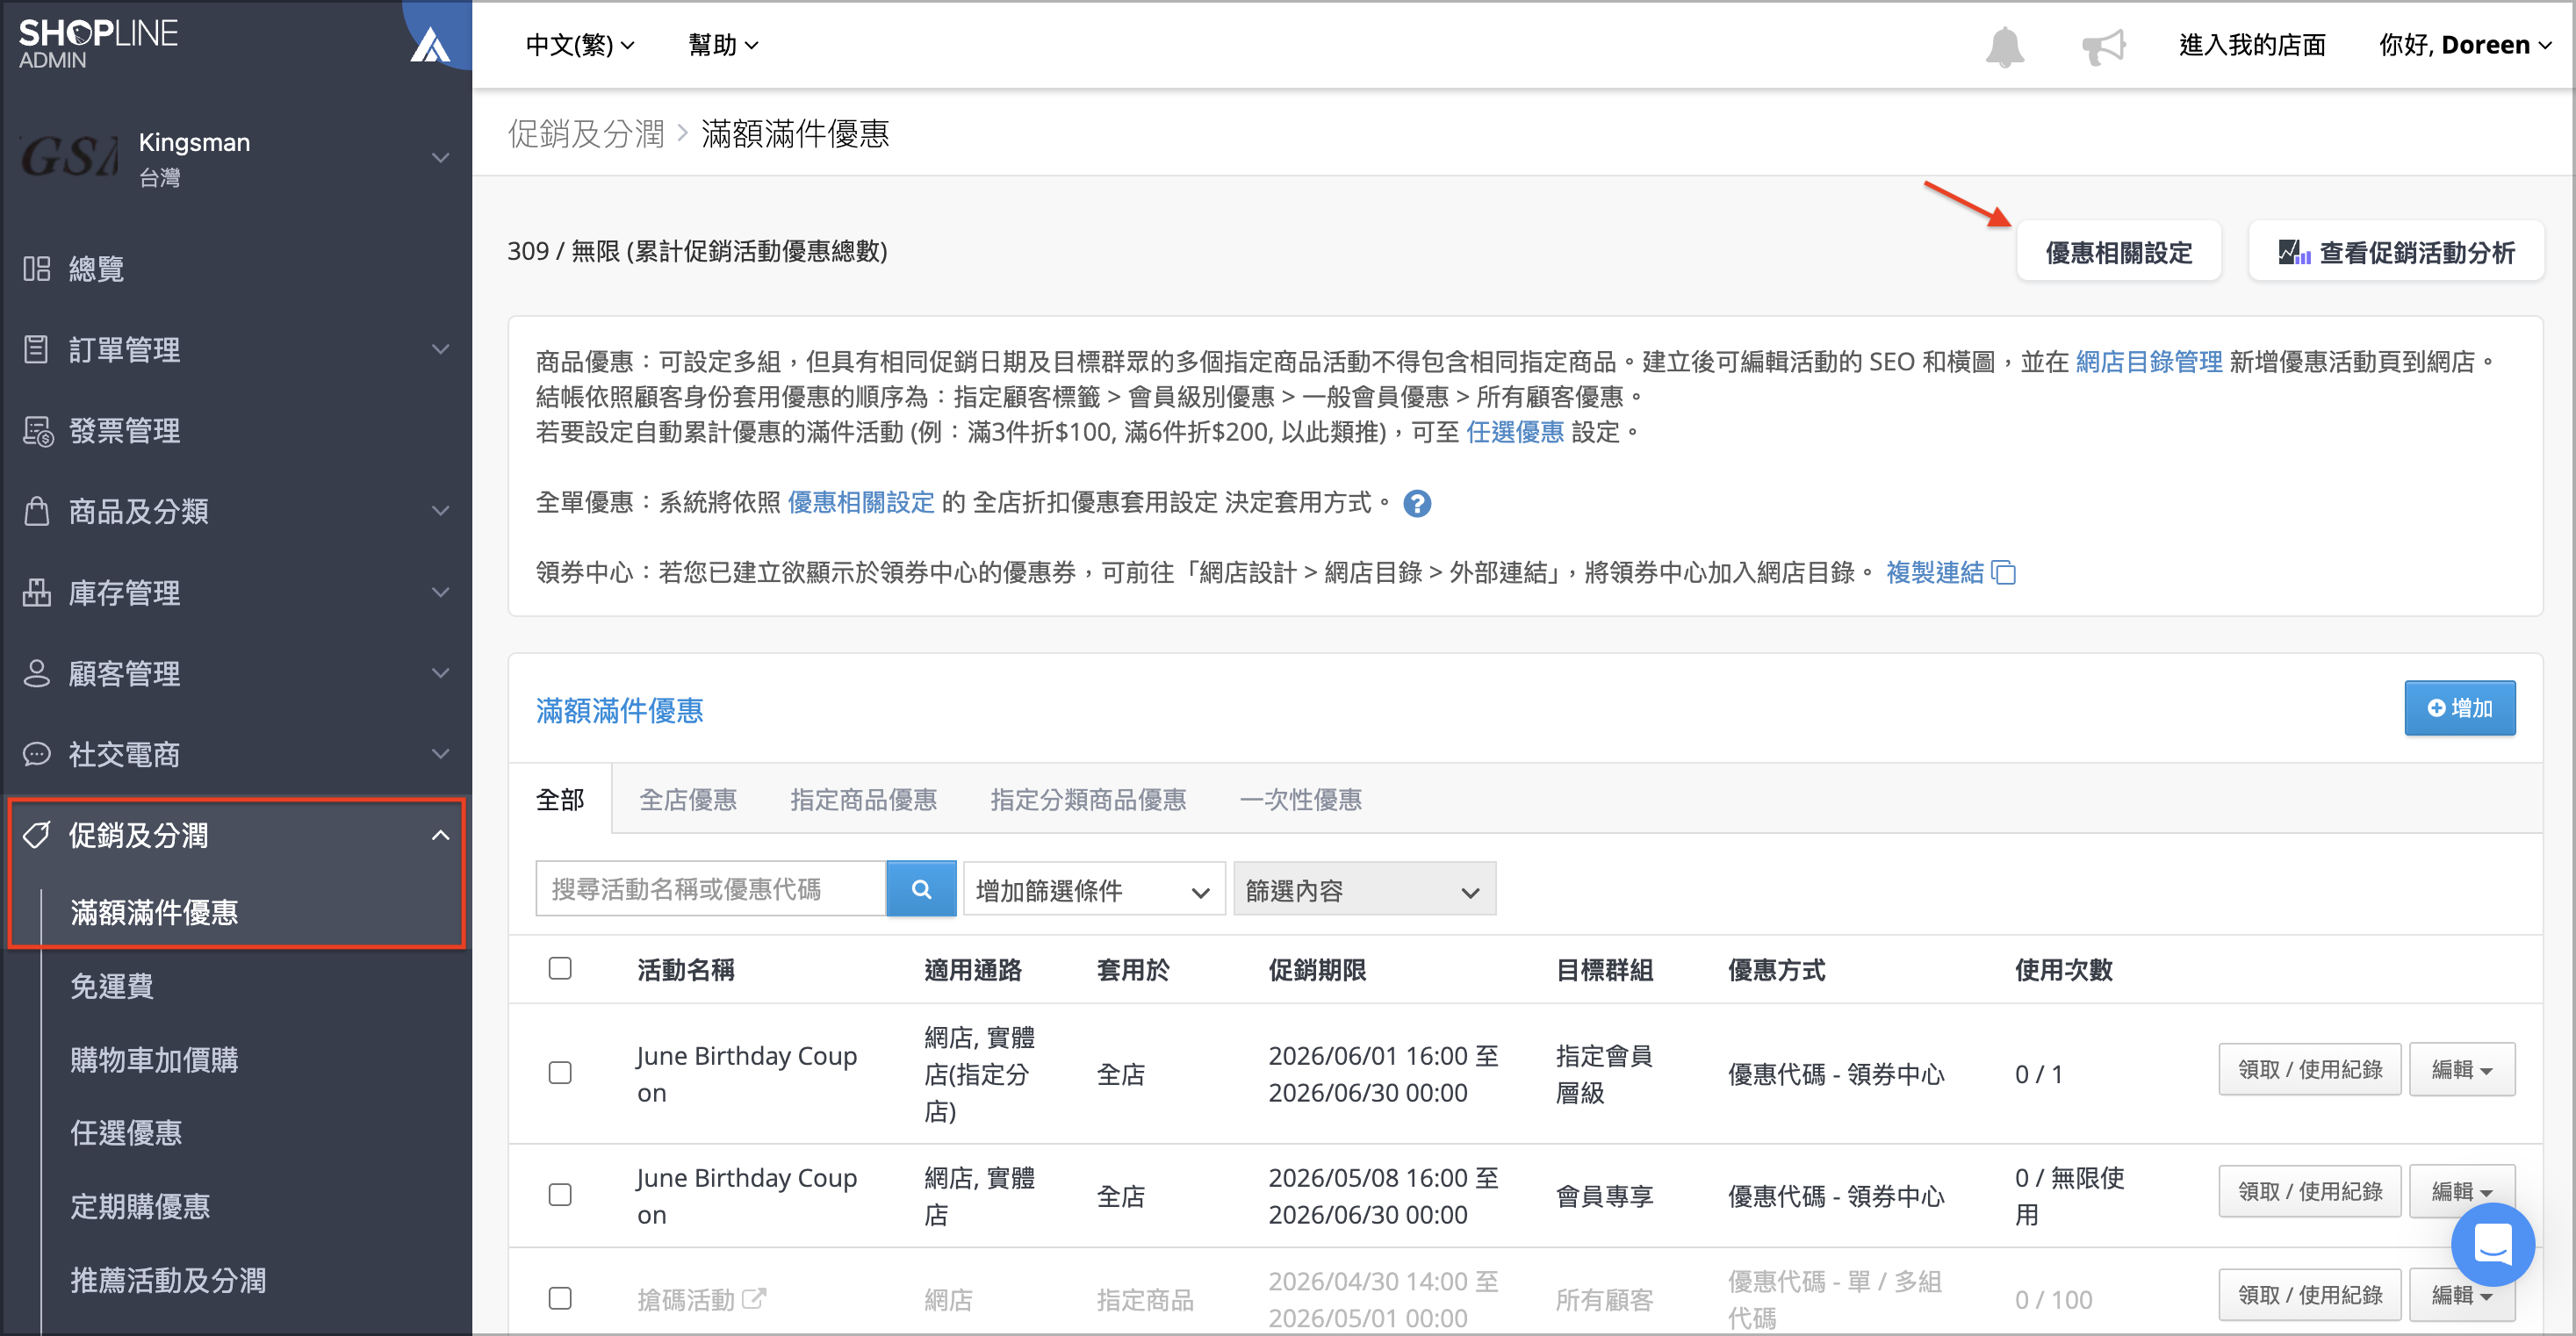Open 編輯 dropdown for first June Birthday Coupon
This screenshot has width=2576, height=1336.
[x=2462, y=1069]
